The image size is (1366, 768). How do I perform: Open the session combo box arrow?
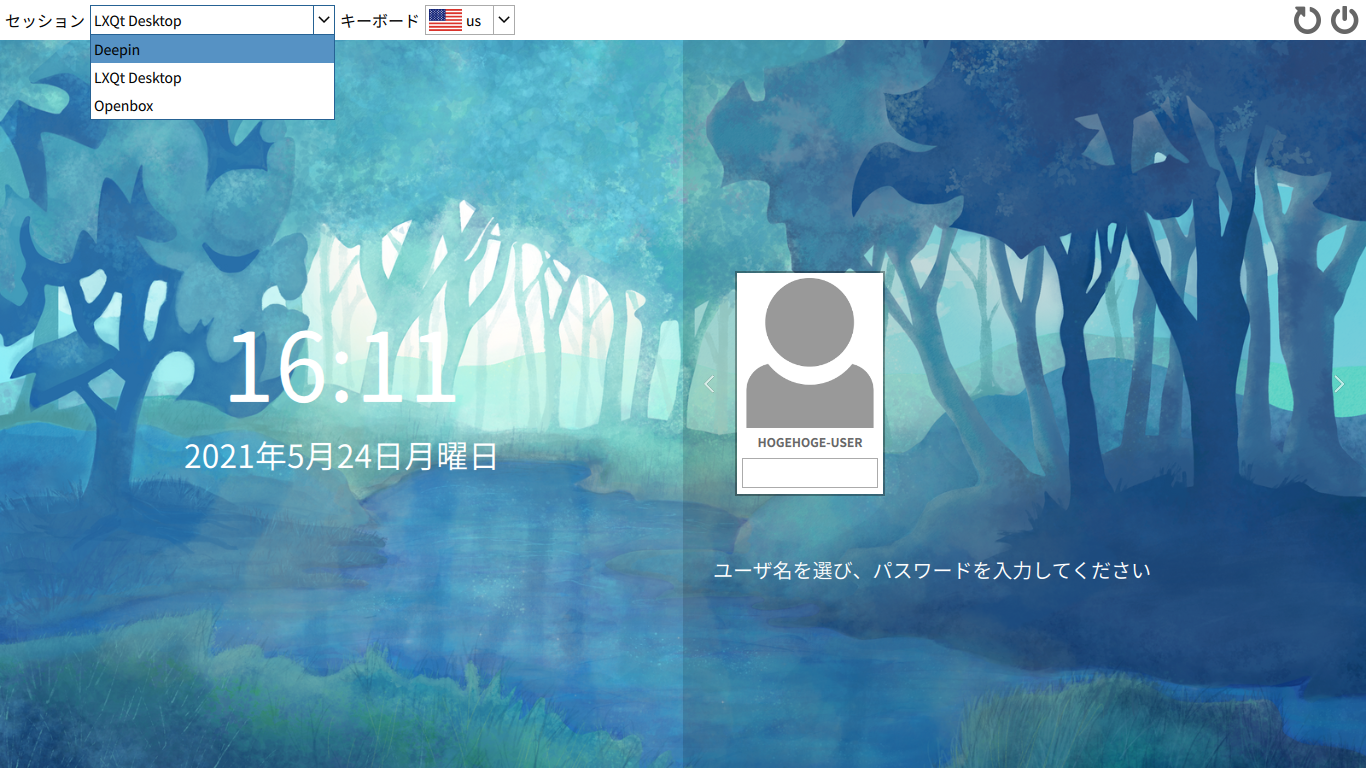(323, 20)
